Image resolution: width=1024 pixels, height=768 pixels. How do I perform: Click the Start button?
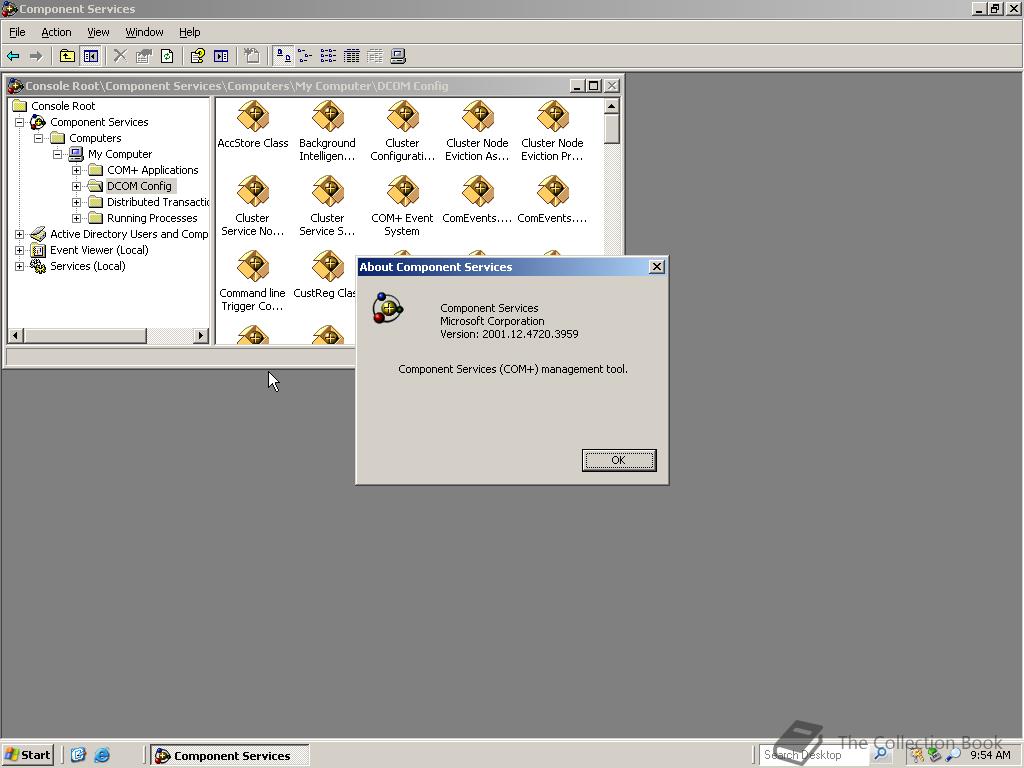pos(27,755)
